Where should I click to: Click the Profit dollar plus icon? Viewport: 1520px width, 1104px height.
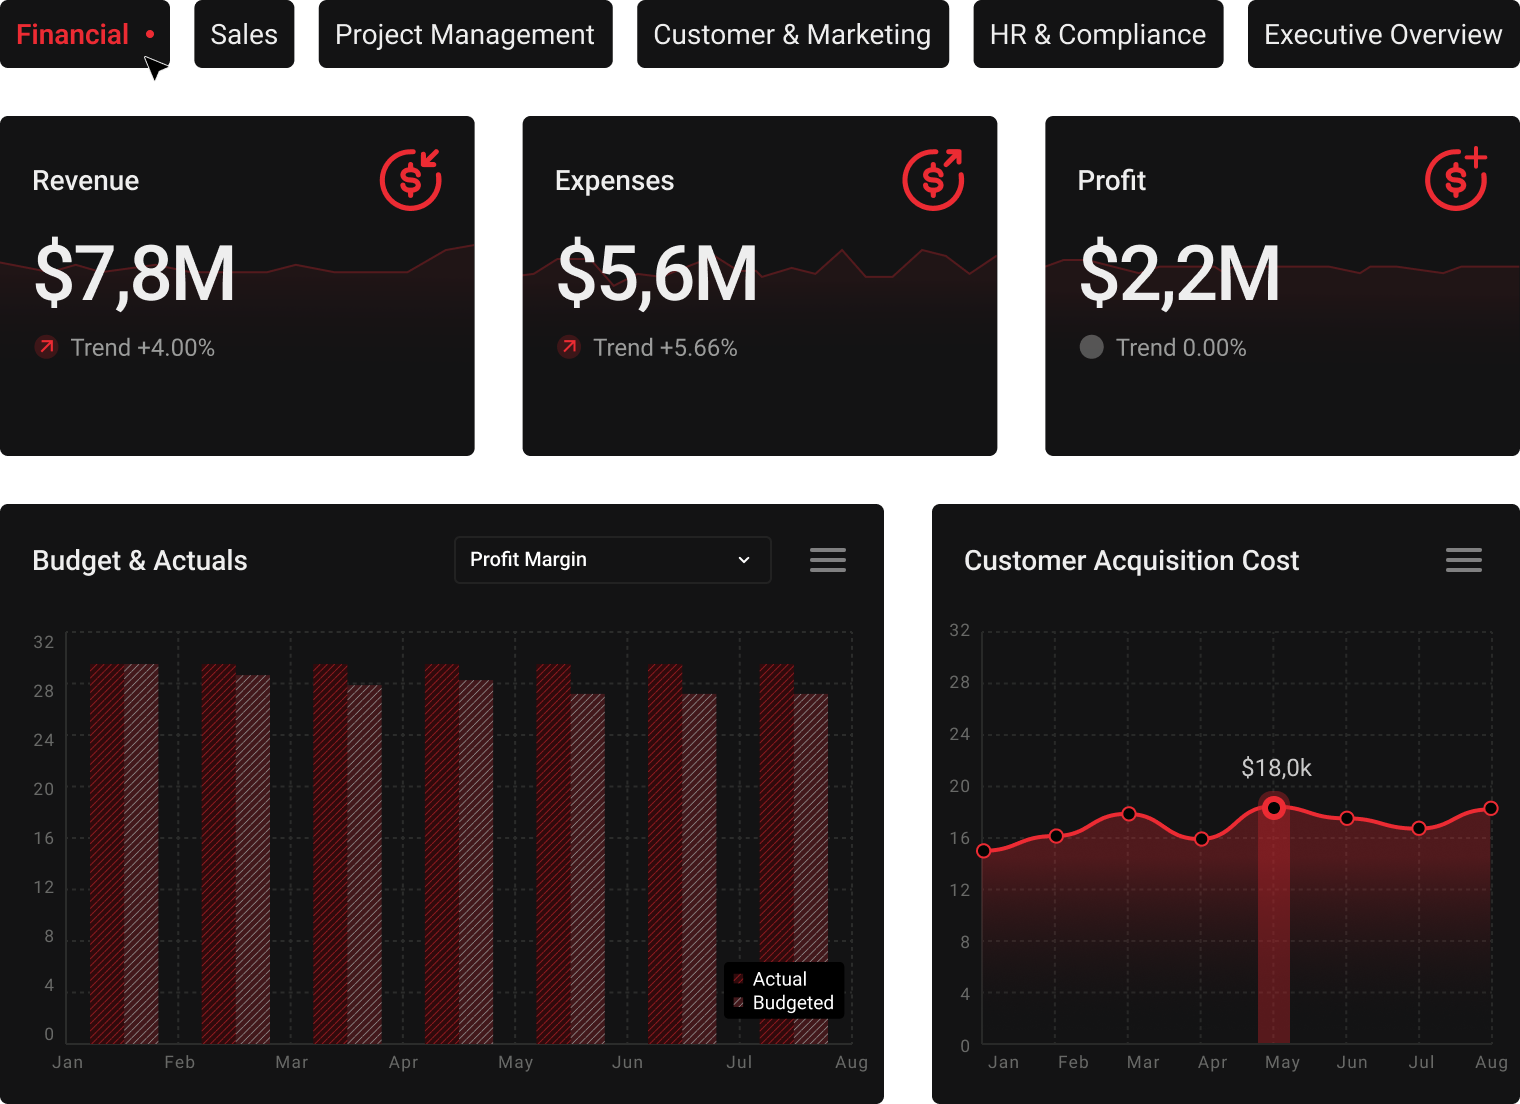[x=1456, y=179]
